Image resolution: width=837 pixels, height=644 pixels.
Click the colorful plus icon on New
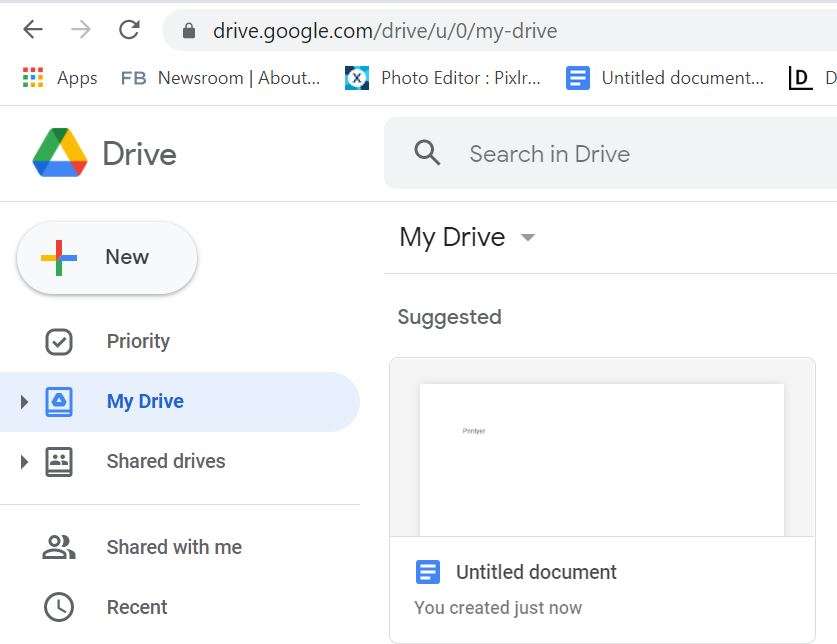point(59,257)
